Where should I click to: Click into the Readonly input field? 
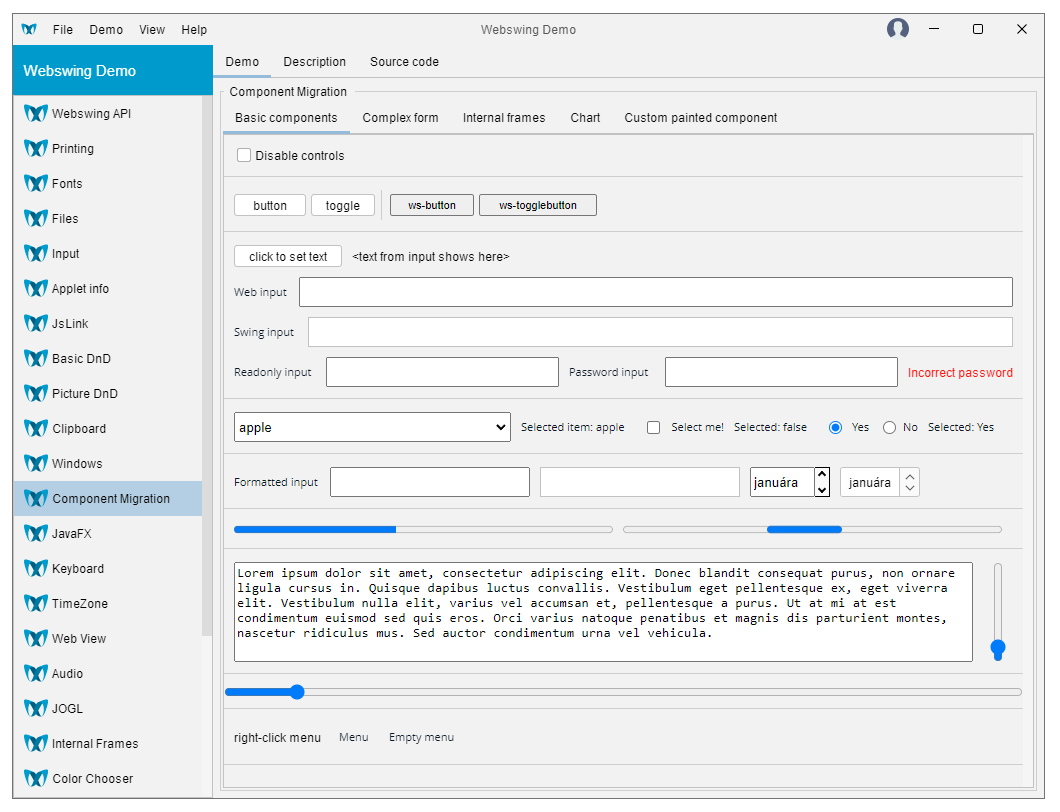click(x=442, y=372)
